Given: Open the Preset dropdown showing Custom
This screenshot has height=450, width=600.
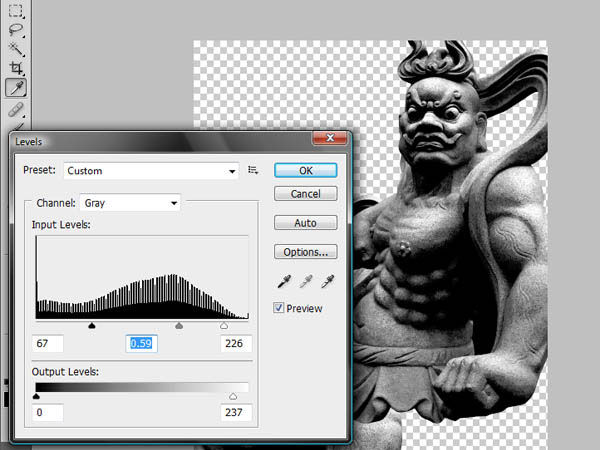Looking at the screenshot, I should (151, 171).
